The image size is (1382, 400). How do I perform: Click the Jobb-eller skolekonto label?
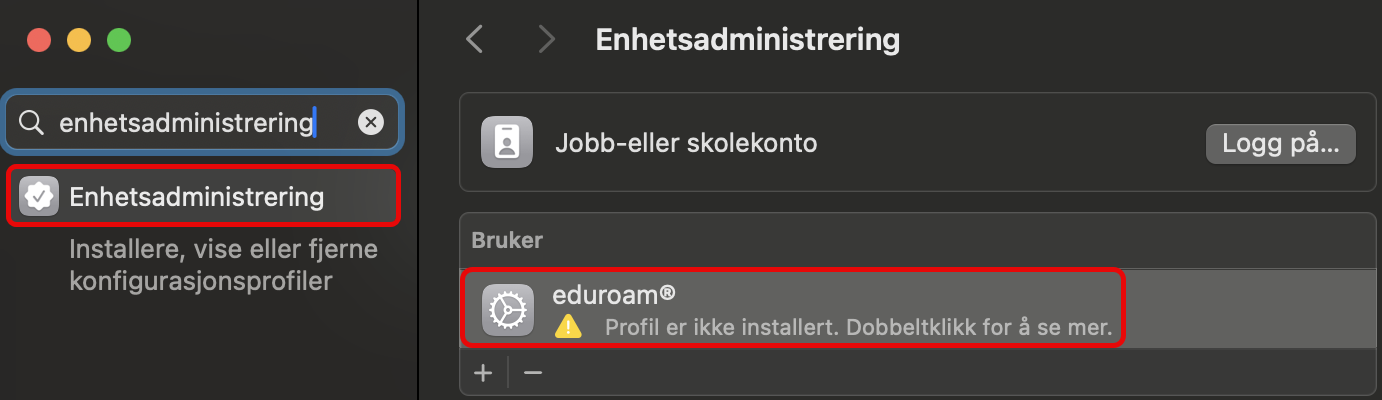(x=686, y=144)
